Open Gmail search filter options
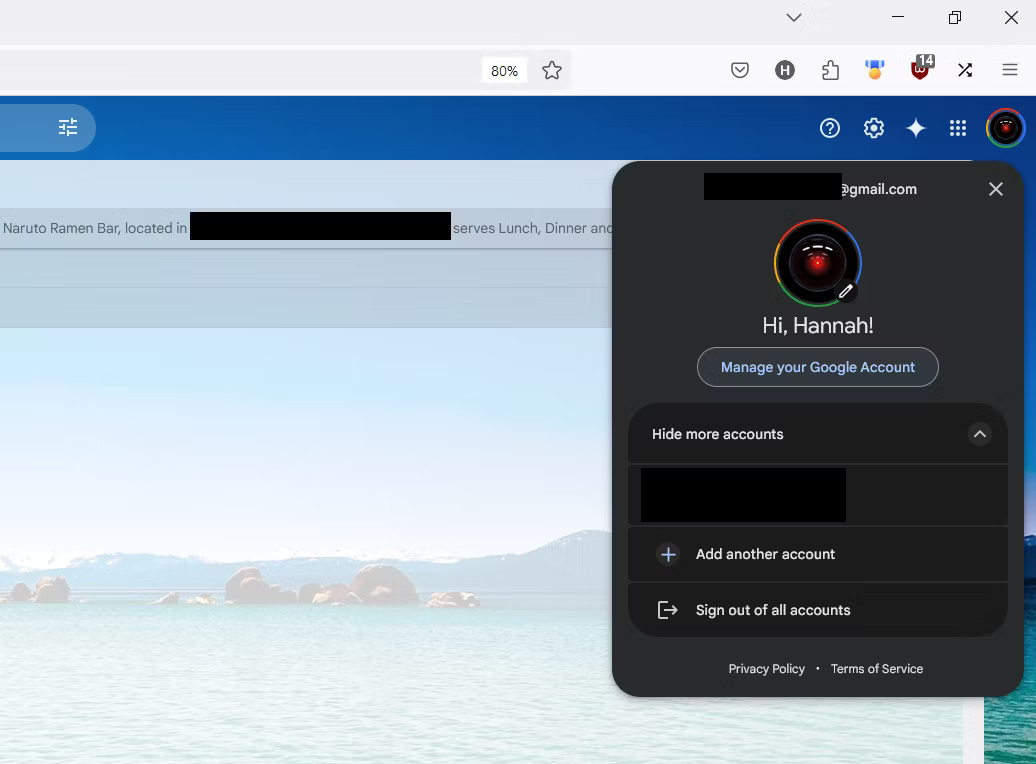 point(68,127)
